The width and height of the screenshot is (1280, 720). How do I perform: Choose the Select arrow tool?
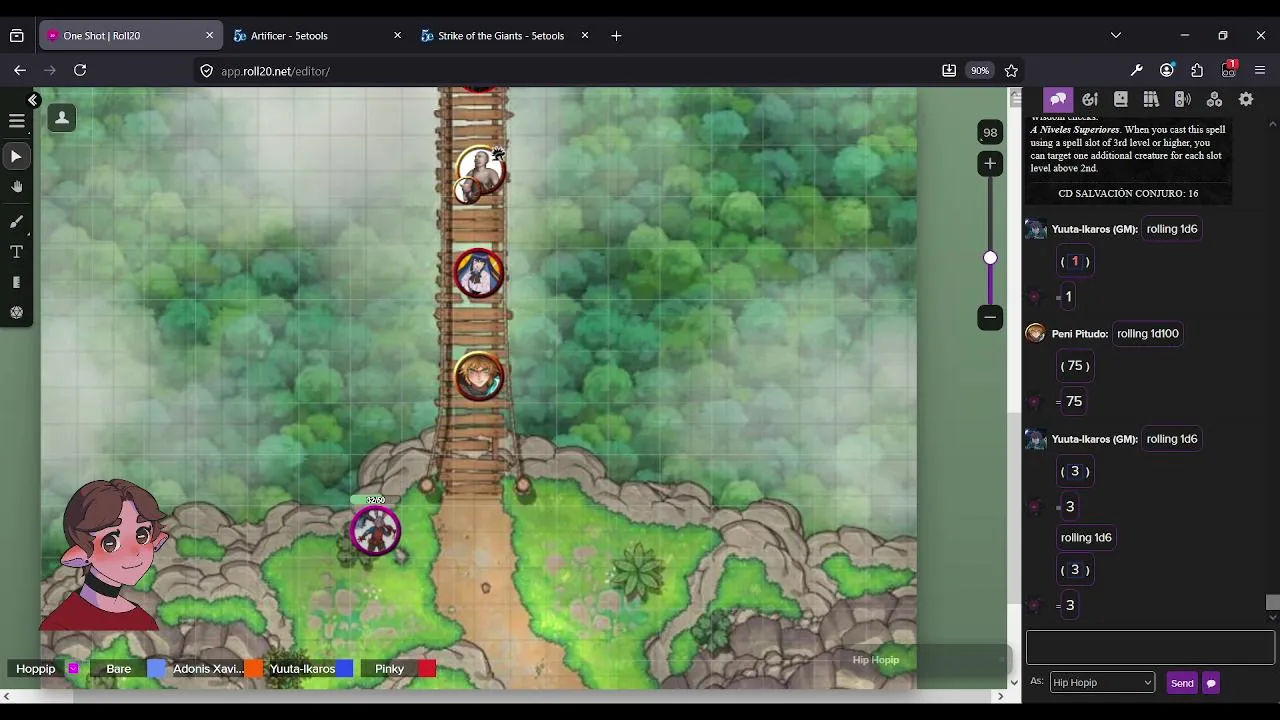pyautogui.click(x=16, y=156)
